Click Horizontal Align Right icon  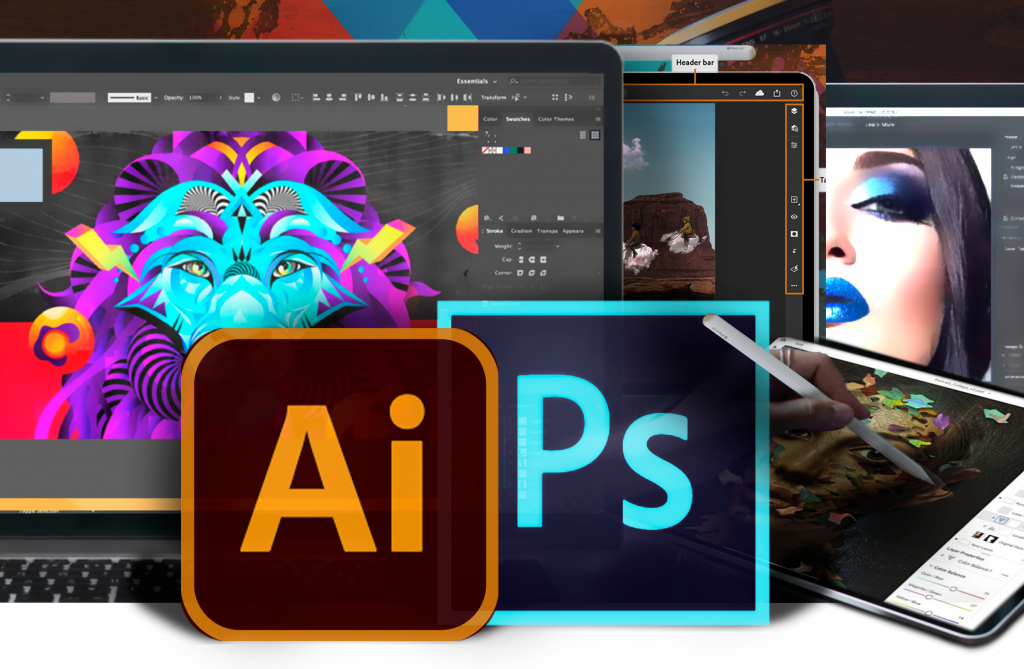[342, 97]
